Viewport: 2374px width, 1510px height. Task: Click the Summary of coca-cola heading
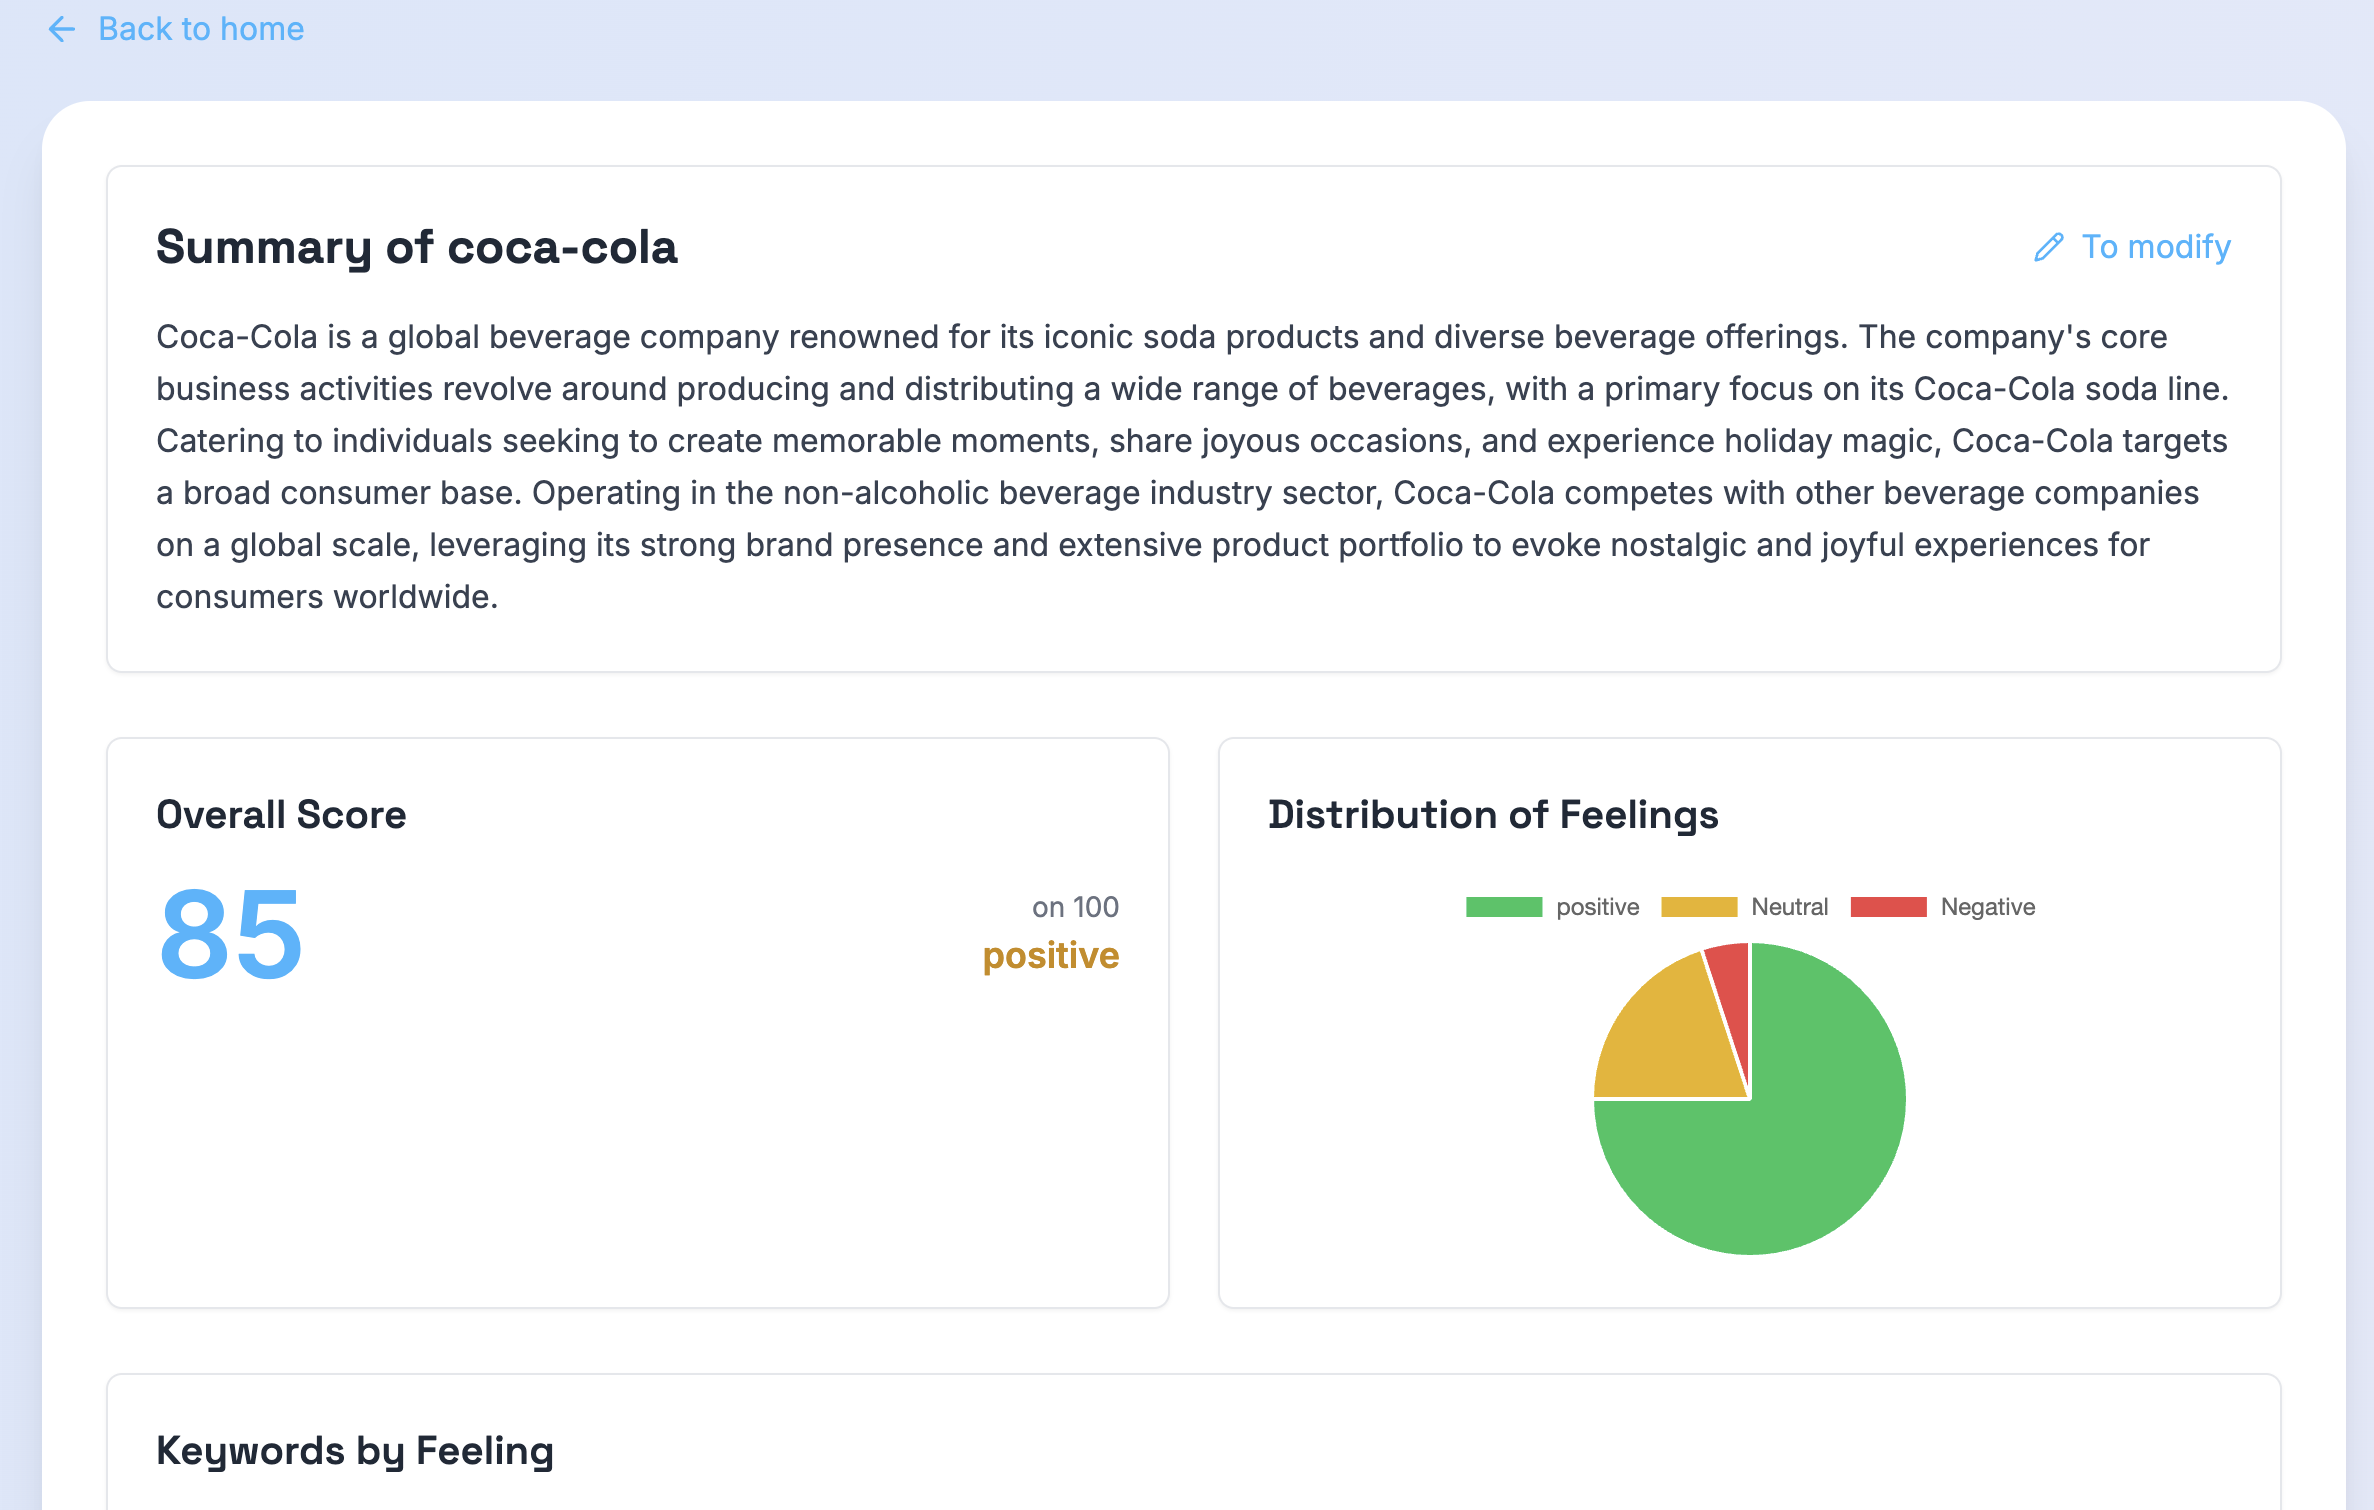point(416,247)
